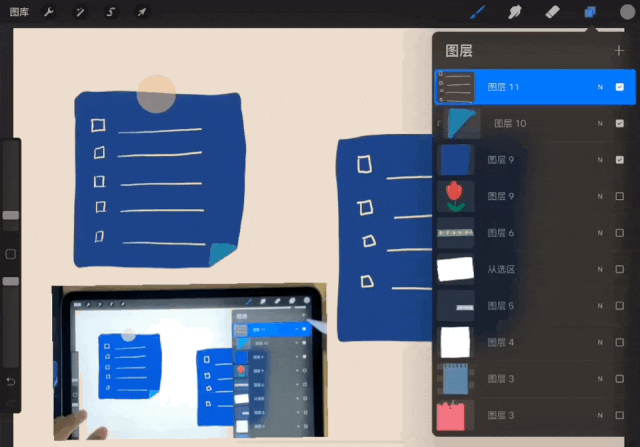640x447 pixels.
Task: Show the pink 图层 3 layer checkbox
Action: click(x=620, y=415)
